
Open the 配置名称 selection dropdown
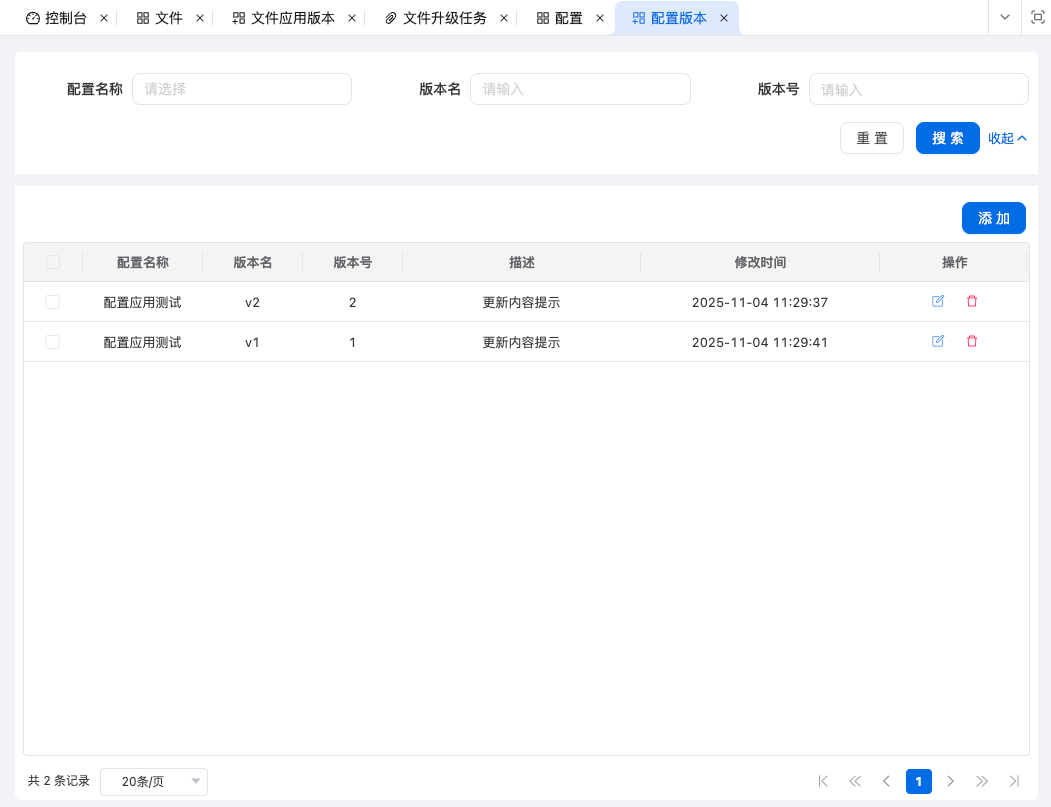242,89
